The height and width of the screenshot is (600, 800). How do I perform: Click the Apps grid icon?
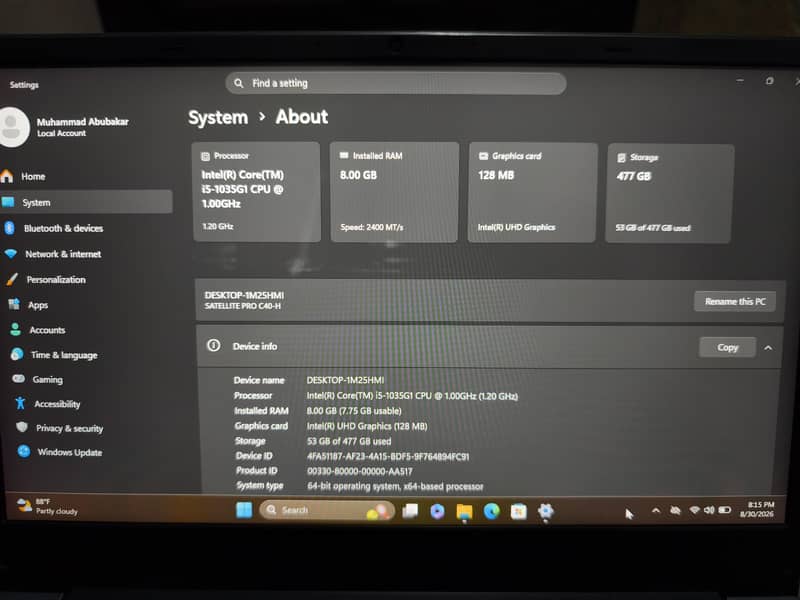tap(14, 304)
